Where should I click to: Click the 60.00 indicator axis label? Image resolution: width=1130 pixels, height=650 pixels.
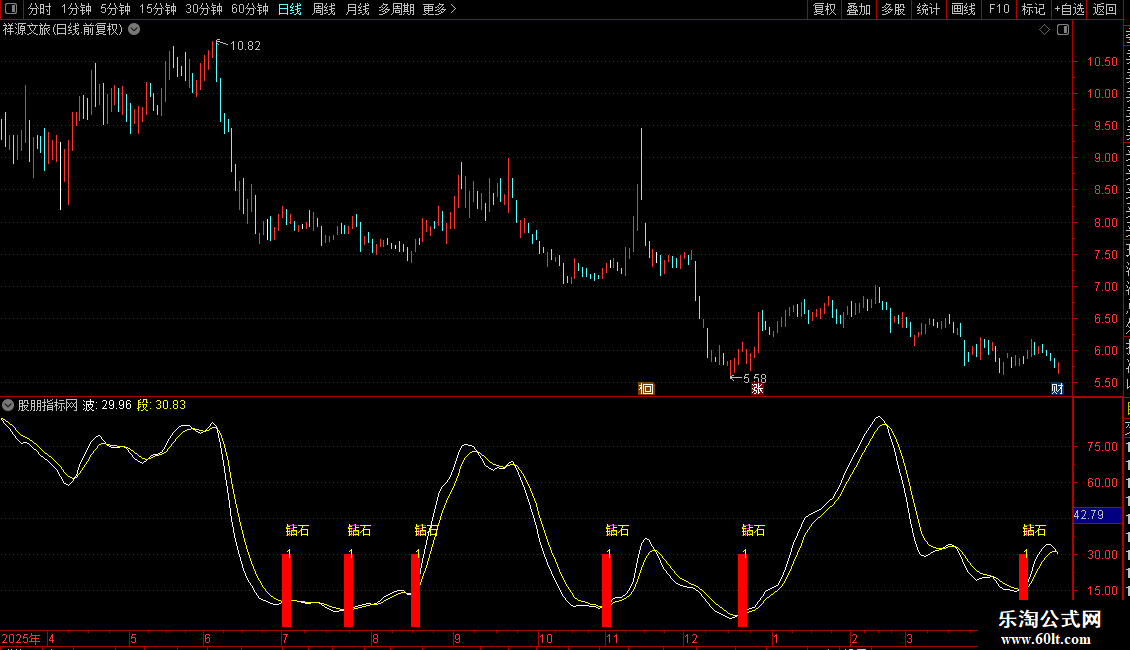click(1102, 483)
